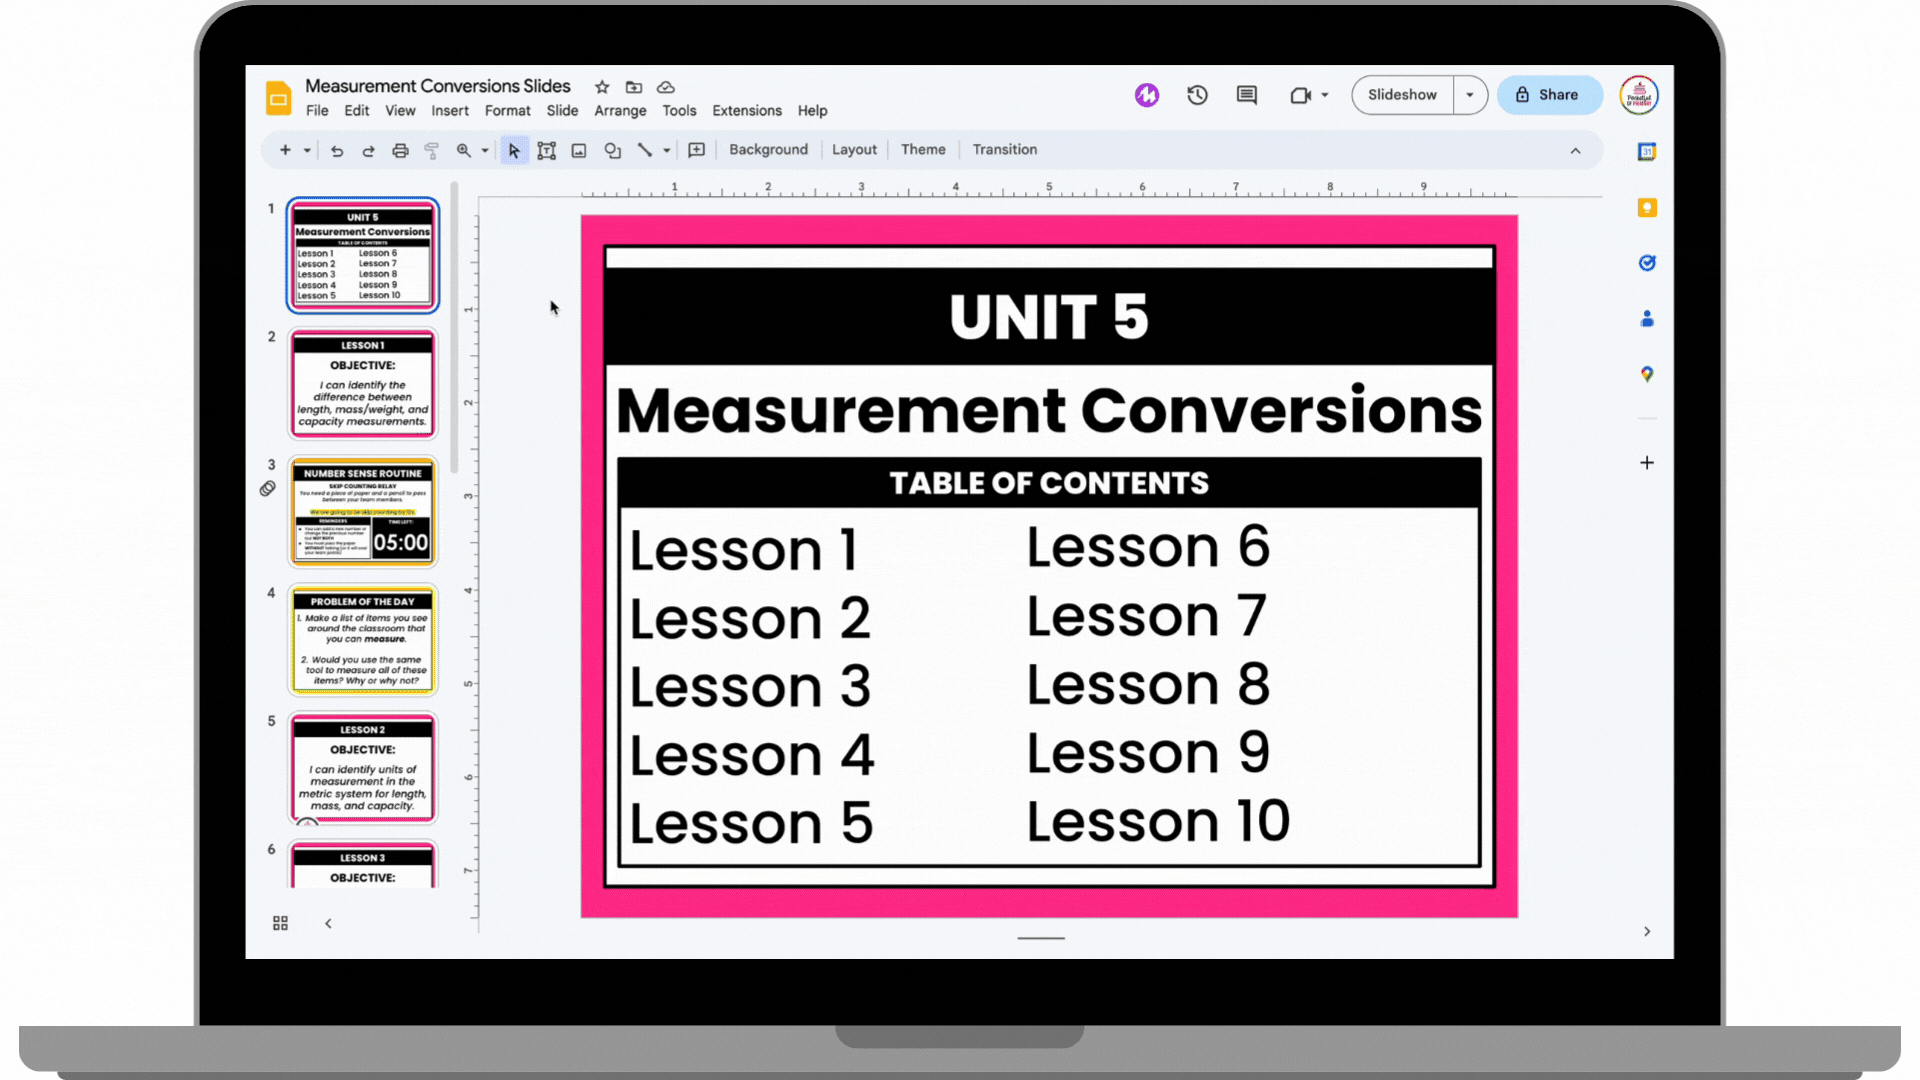Click the Print icon
The width and height of the screenshot is (1920, 1080).
click(400, 151)
